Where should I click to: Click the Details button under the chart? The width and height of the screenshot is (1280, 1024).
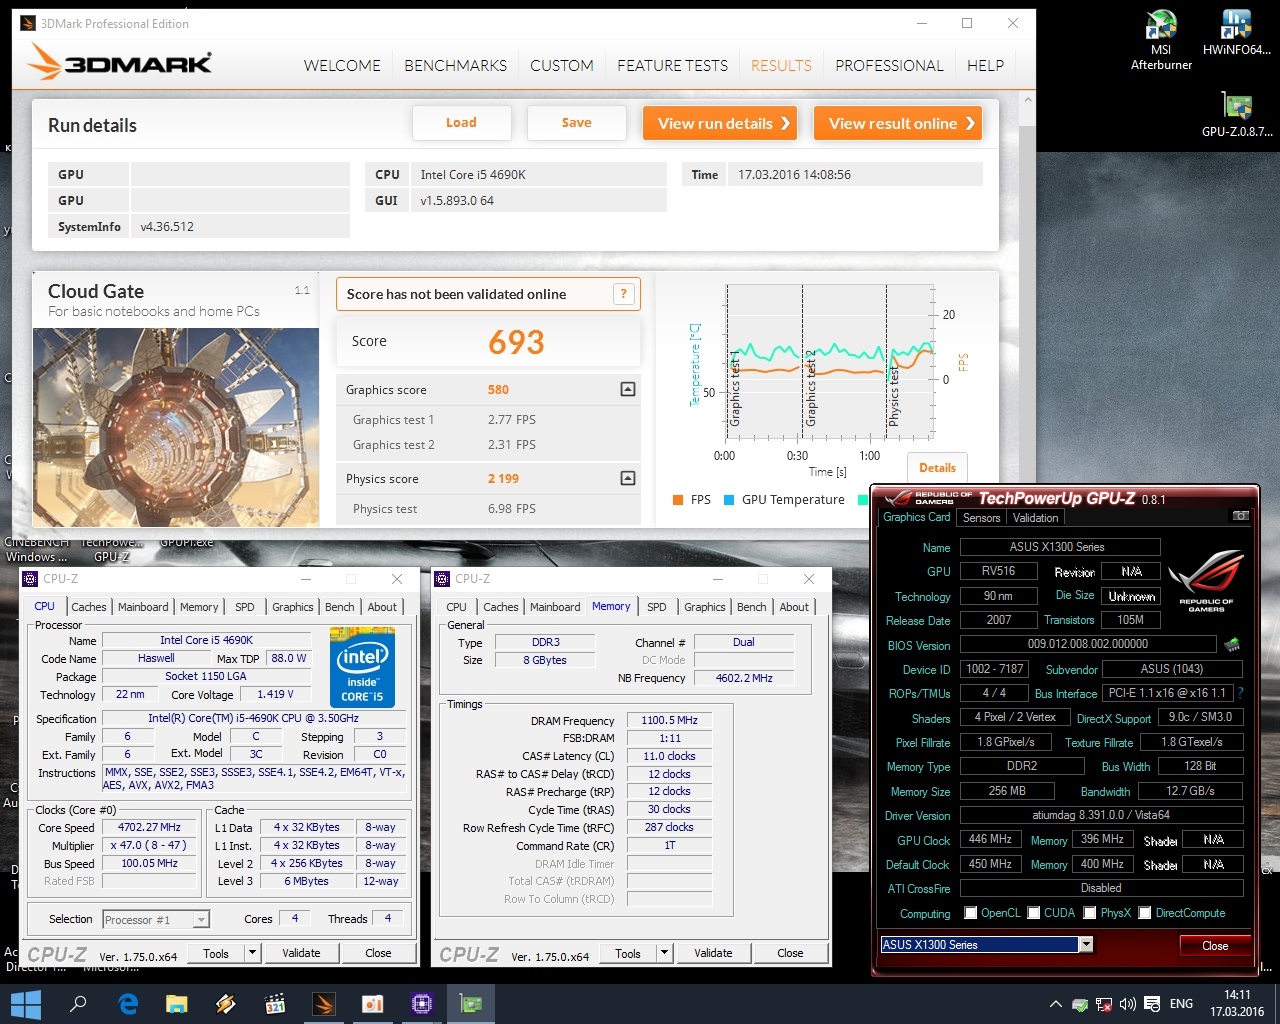click(x=937, y=467)
